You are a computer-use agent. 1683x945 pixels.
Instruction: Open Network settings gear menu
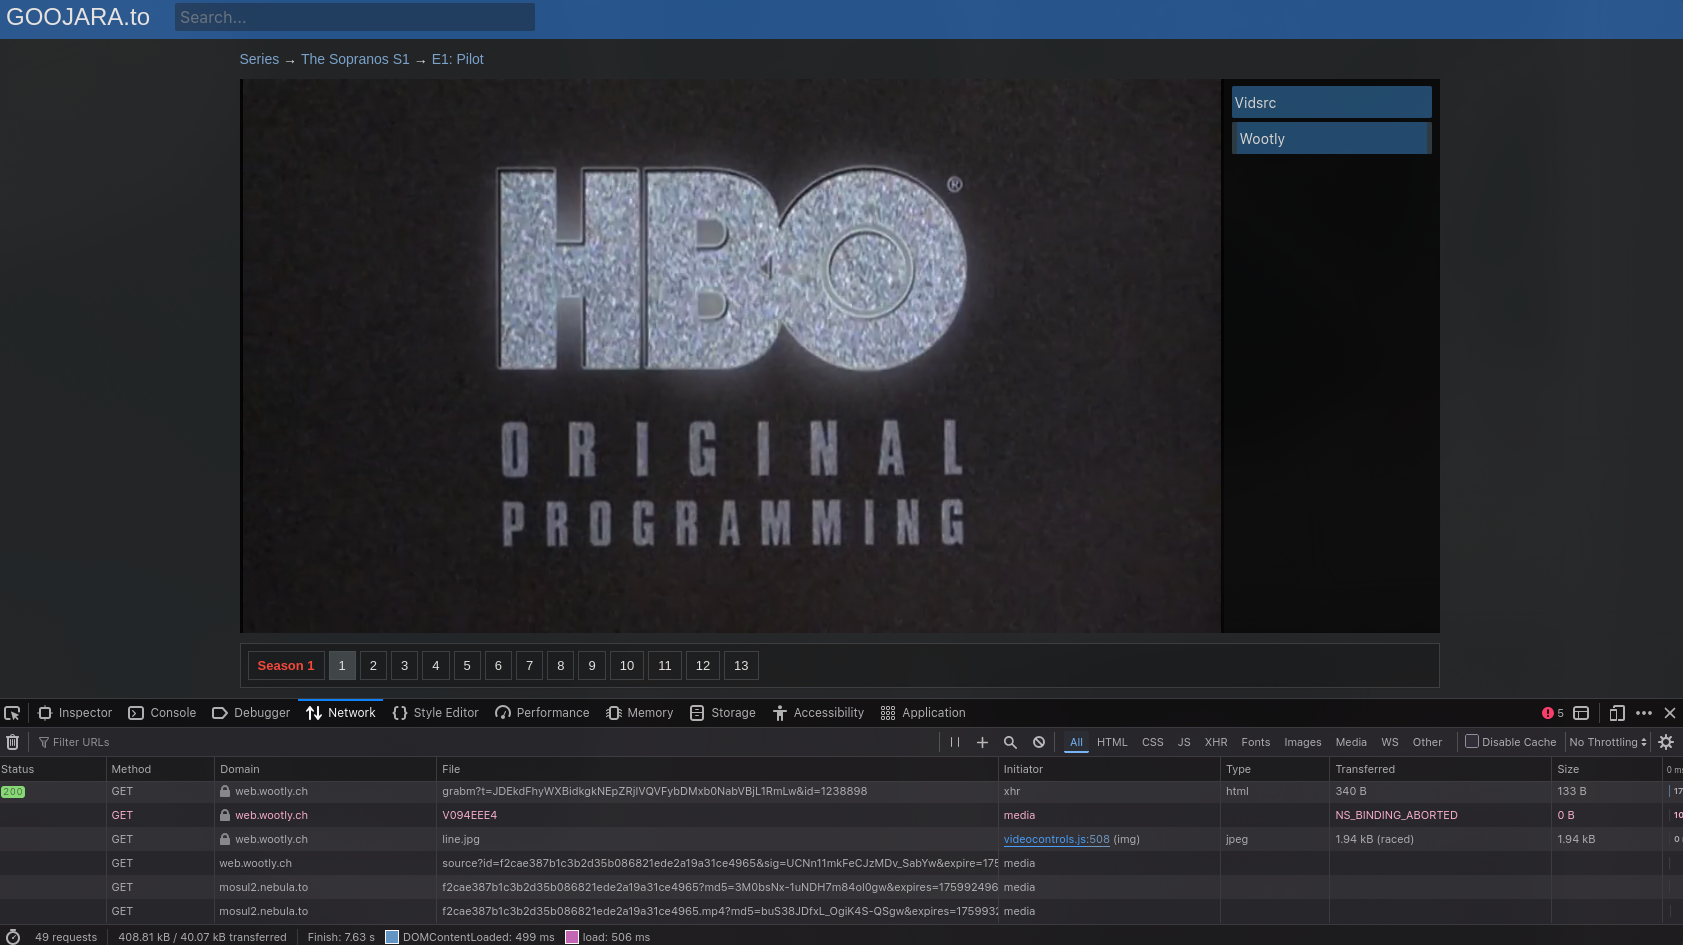1666,742
